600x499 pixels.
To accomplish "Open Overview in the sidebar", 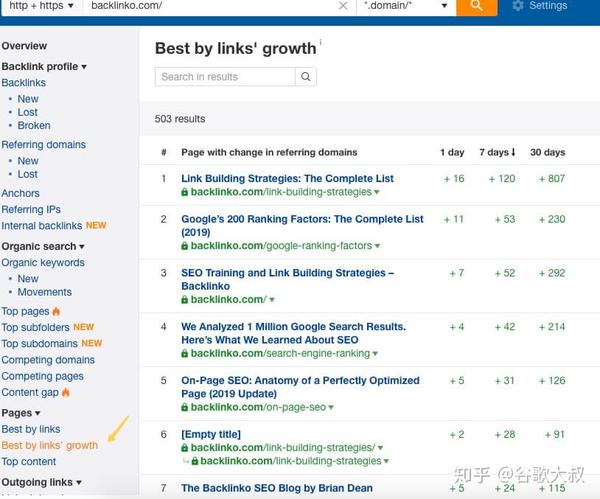I will [x=24, y=46].
